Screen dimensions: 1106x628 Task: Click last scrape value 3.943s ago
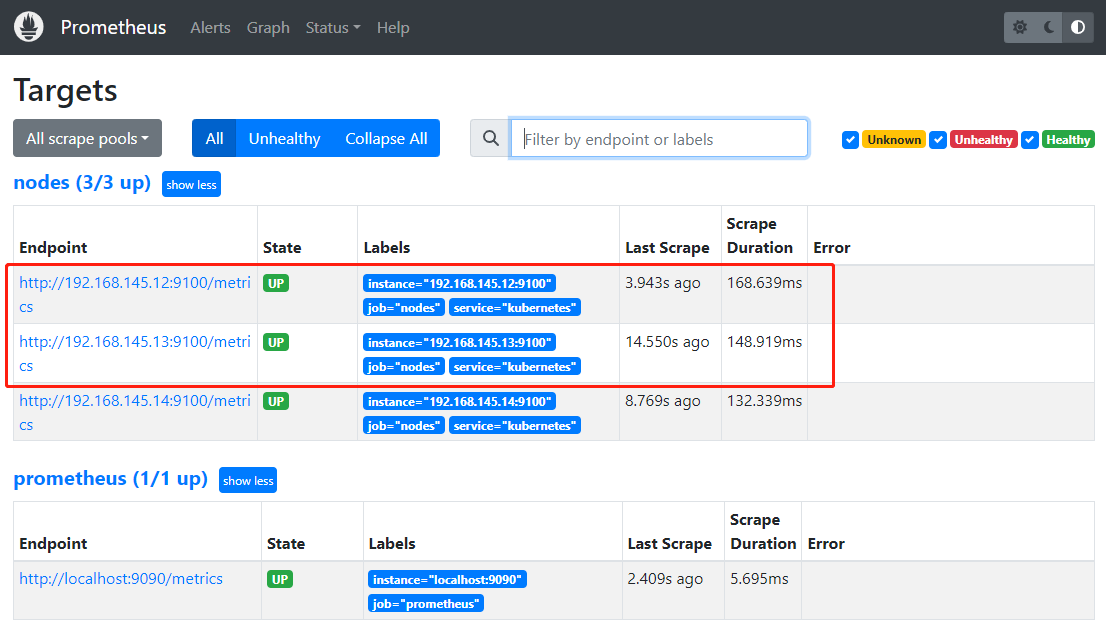pos(663,283)
